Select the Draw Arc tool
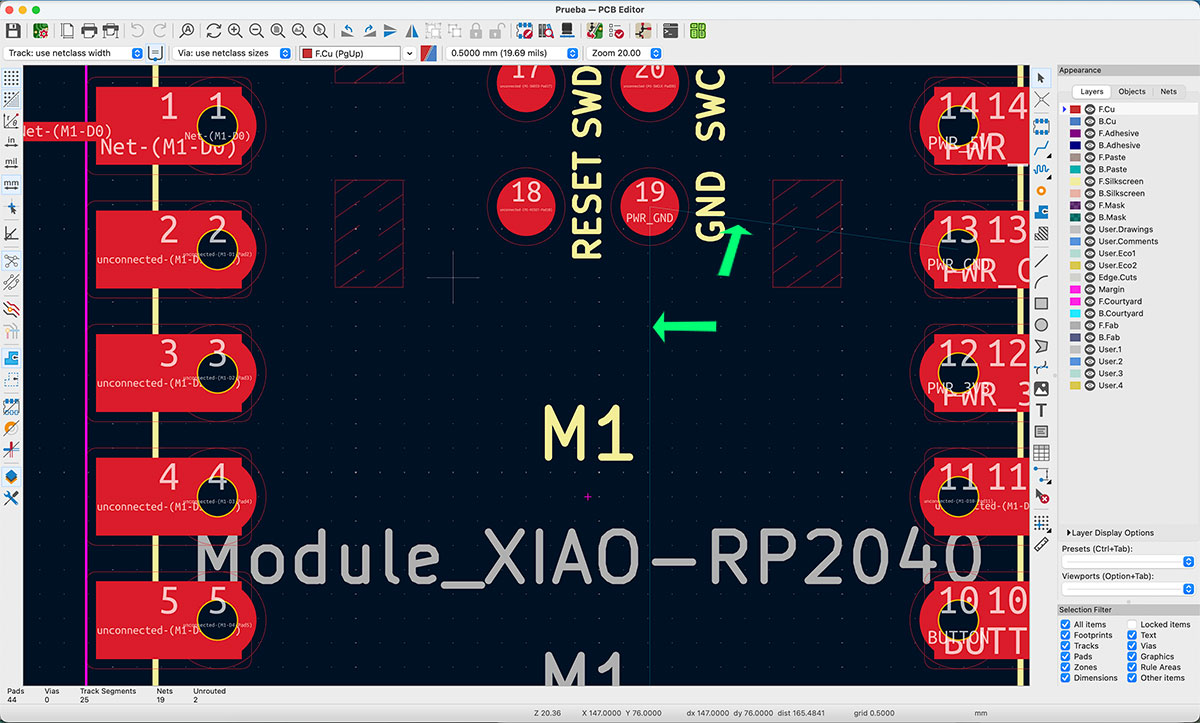 pyautogui.click(x=1041, y=281)
